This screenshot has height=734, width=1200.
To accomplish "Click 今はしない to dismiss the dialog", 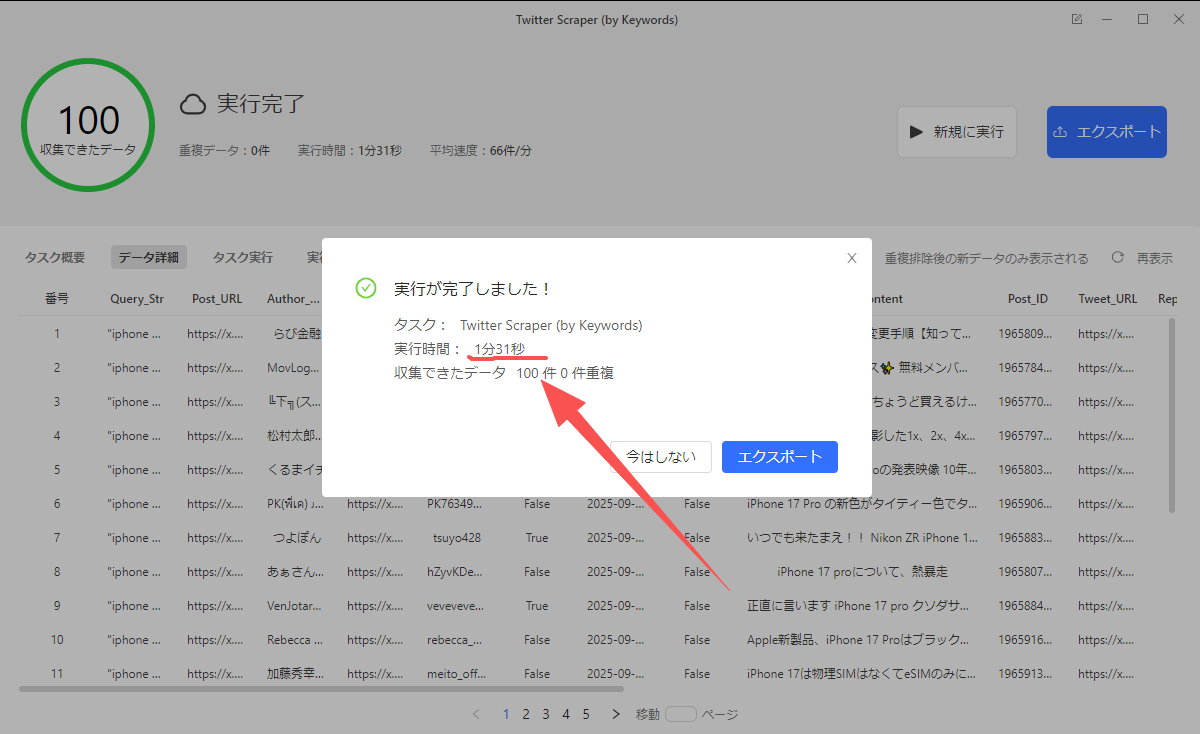I will 660,456.
